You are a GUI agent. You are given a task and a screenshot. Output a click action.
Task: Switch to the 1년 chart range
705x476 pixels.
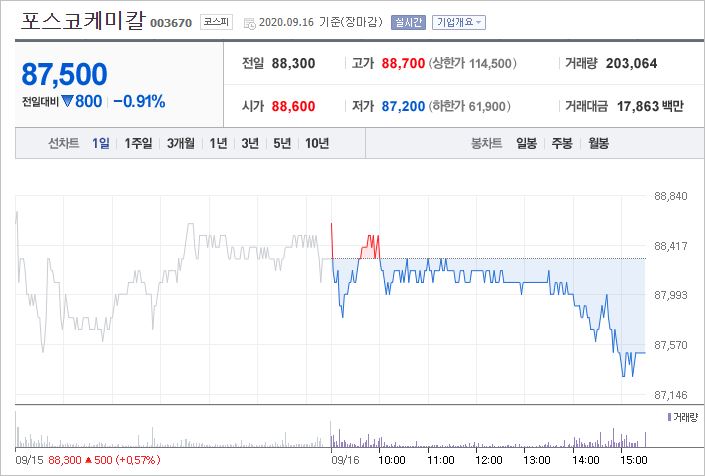tap(218, 143)
